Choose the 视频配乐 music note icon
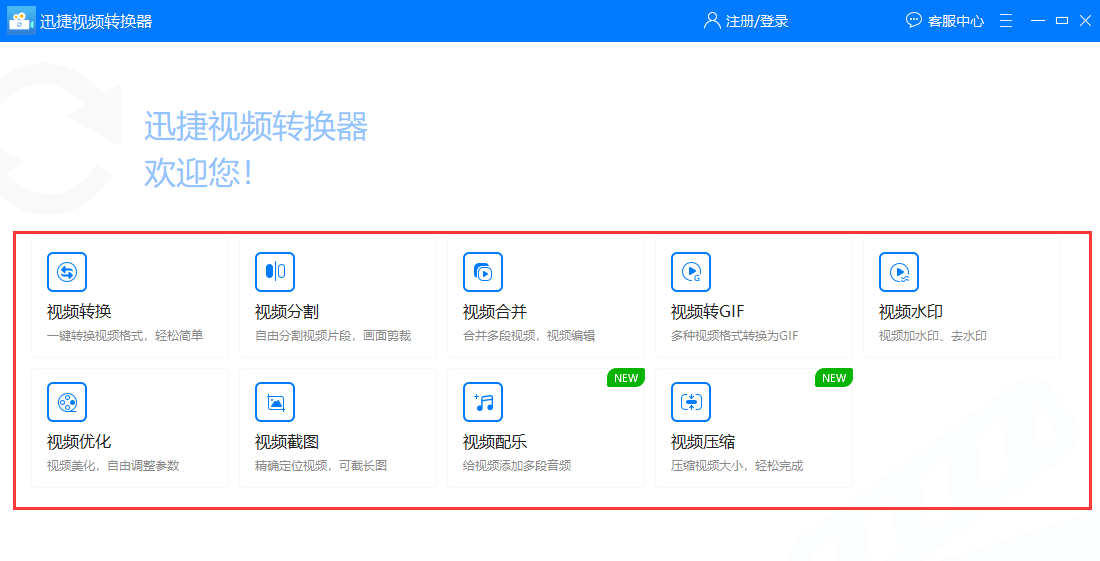1100x561 pixels. pyautogui.click(x=483, y=402)
